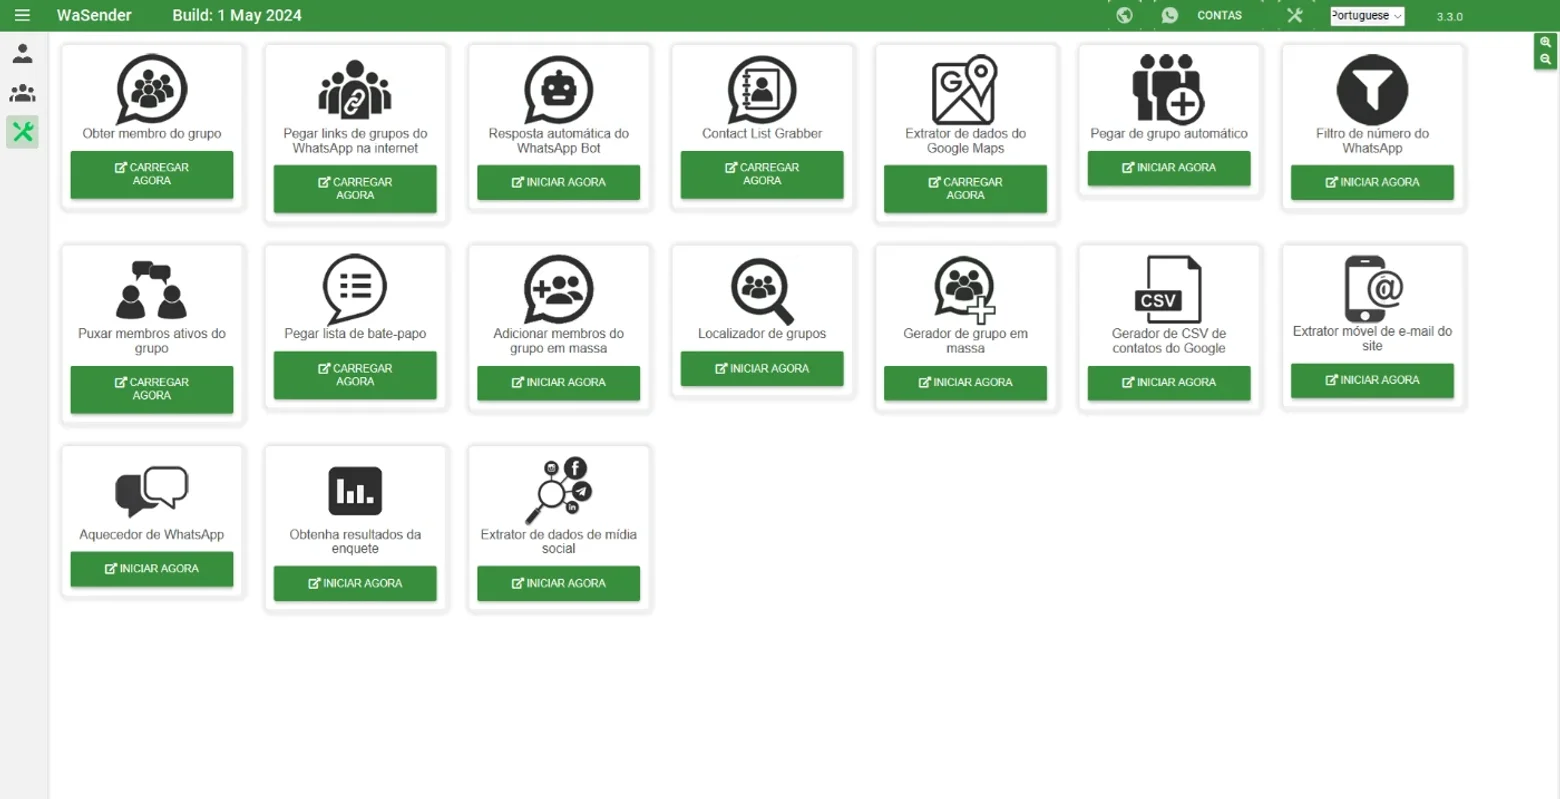Screen dimensions: 1560x799
Task: Click INICIAR AGORA for Gerador de CSV
Action: pos(1169,383)
